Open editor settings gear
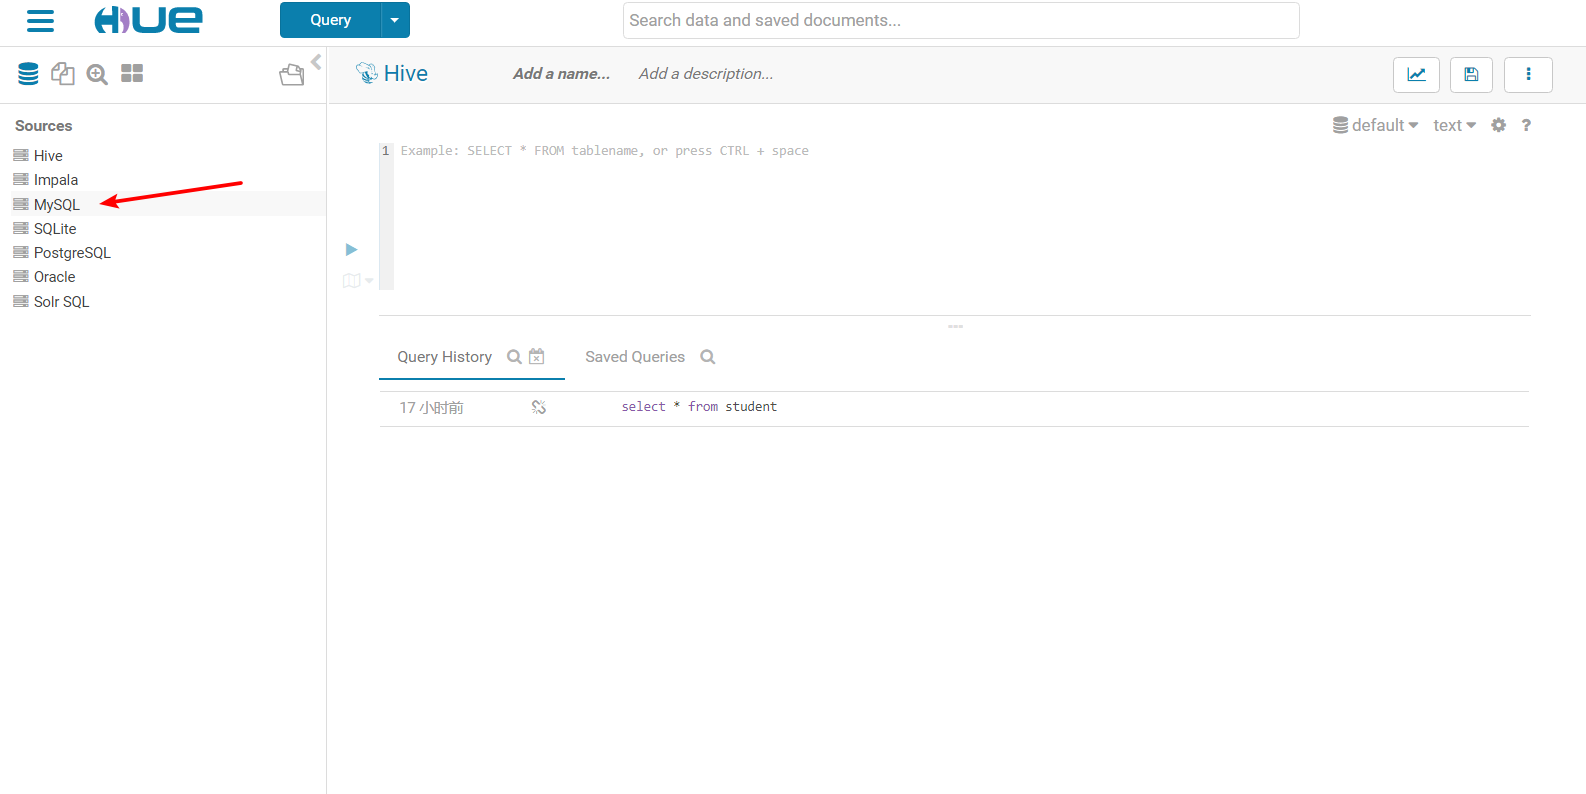This screenshot has height=794, width=1586. (x=1498, y=125)
